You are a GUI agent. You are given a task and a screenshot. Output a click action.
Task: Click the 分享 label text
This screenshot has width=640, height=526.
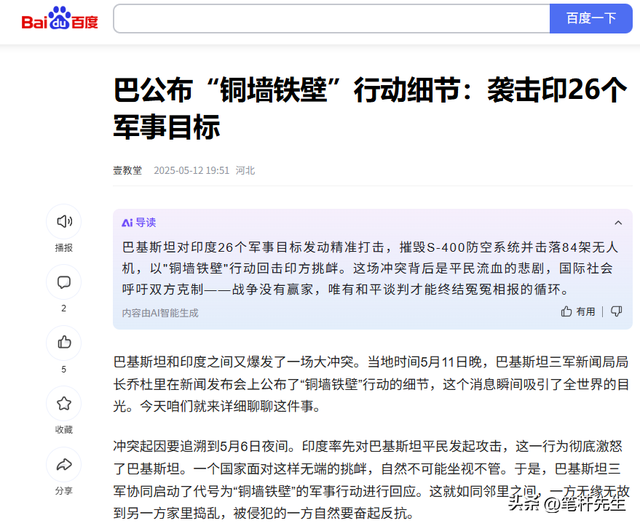click(64, 491)
